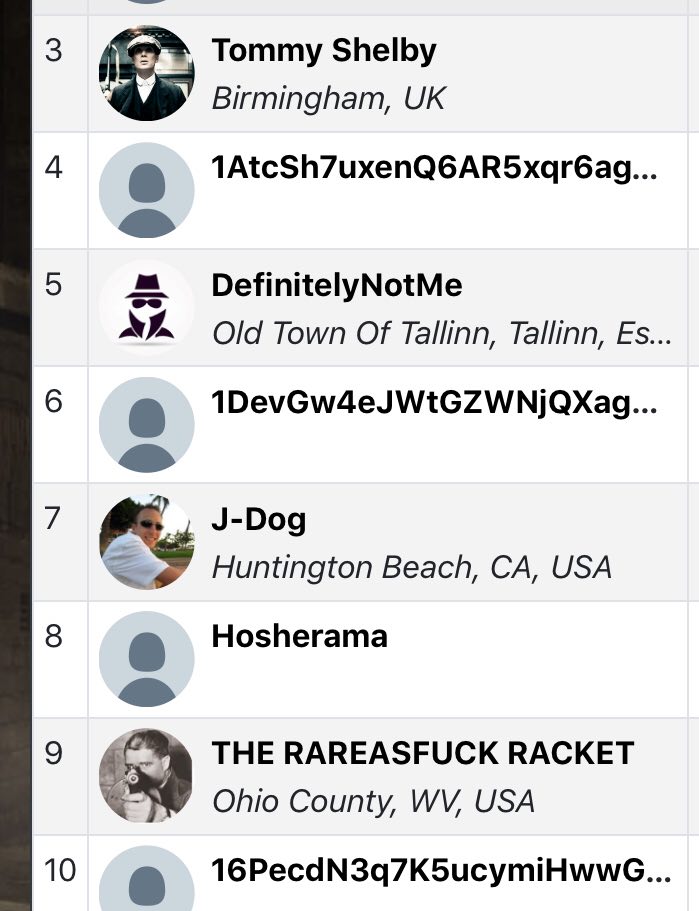Image resolution: width=699 pixels, height=911 pixels.
Task: Click Huntington Beach, CA, USA location
Action: click(412, 567)
